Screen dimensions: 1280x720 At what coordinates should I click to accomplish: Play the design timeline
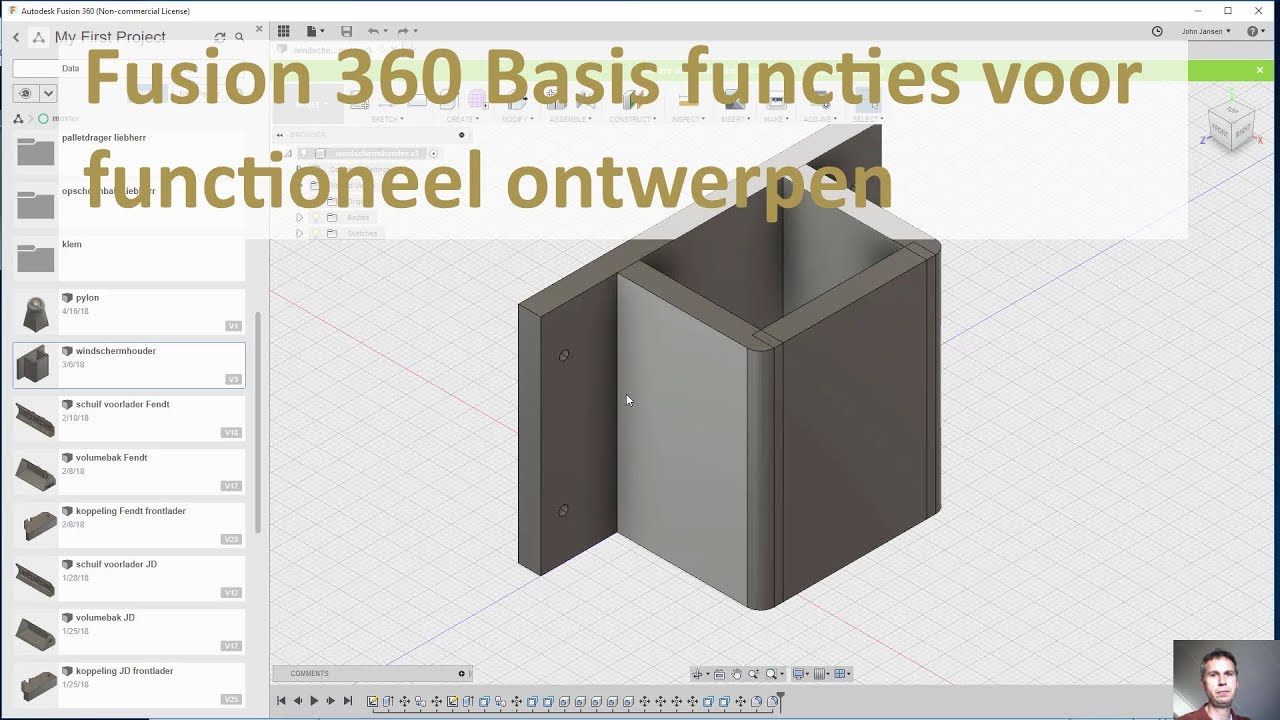(x=314, y=701)
